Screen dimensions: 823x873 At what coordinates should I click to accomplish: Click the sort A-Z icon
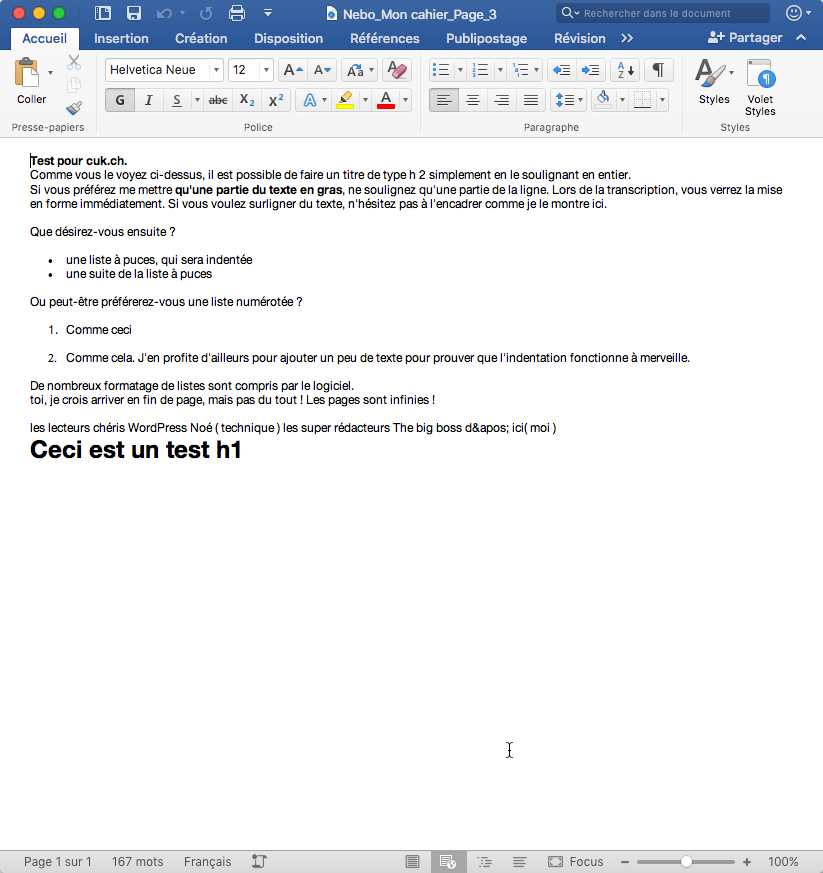[625, 70]
